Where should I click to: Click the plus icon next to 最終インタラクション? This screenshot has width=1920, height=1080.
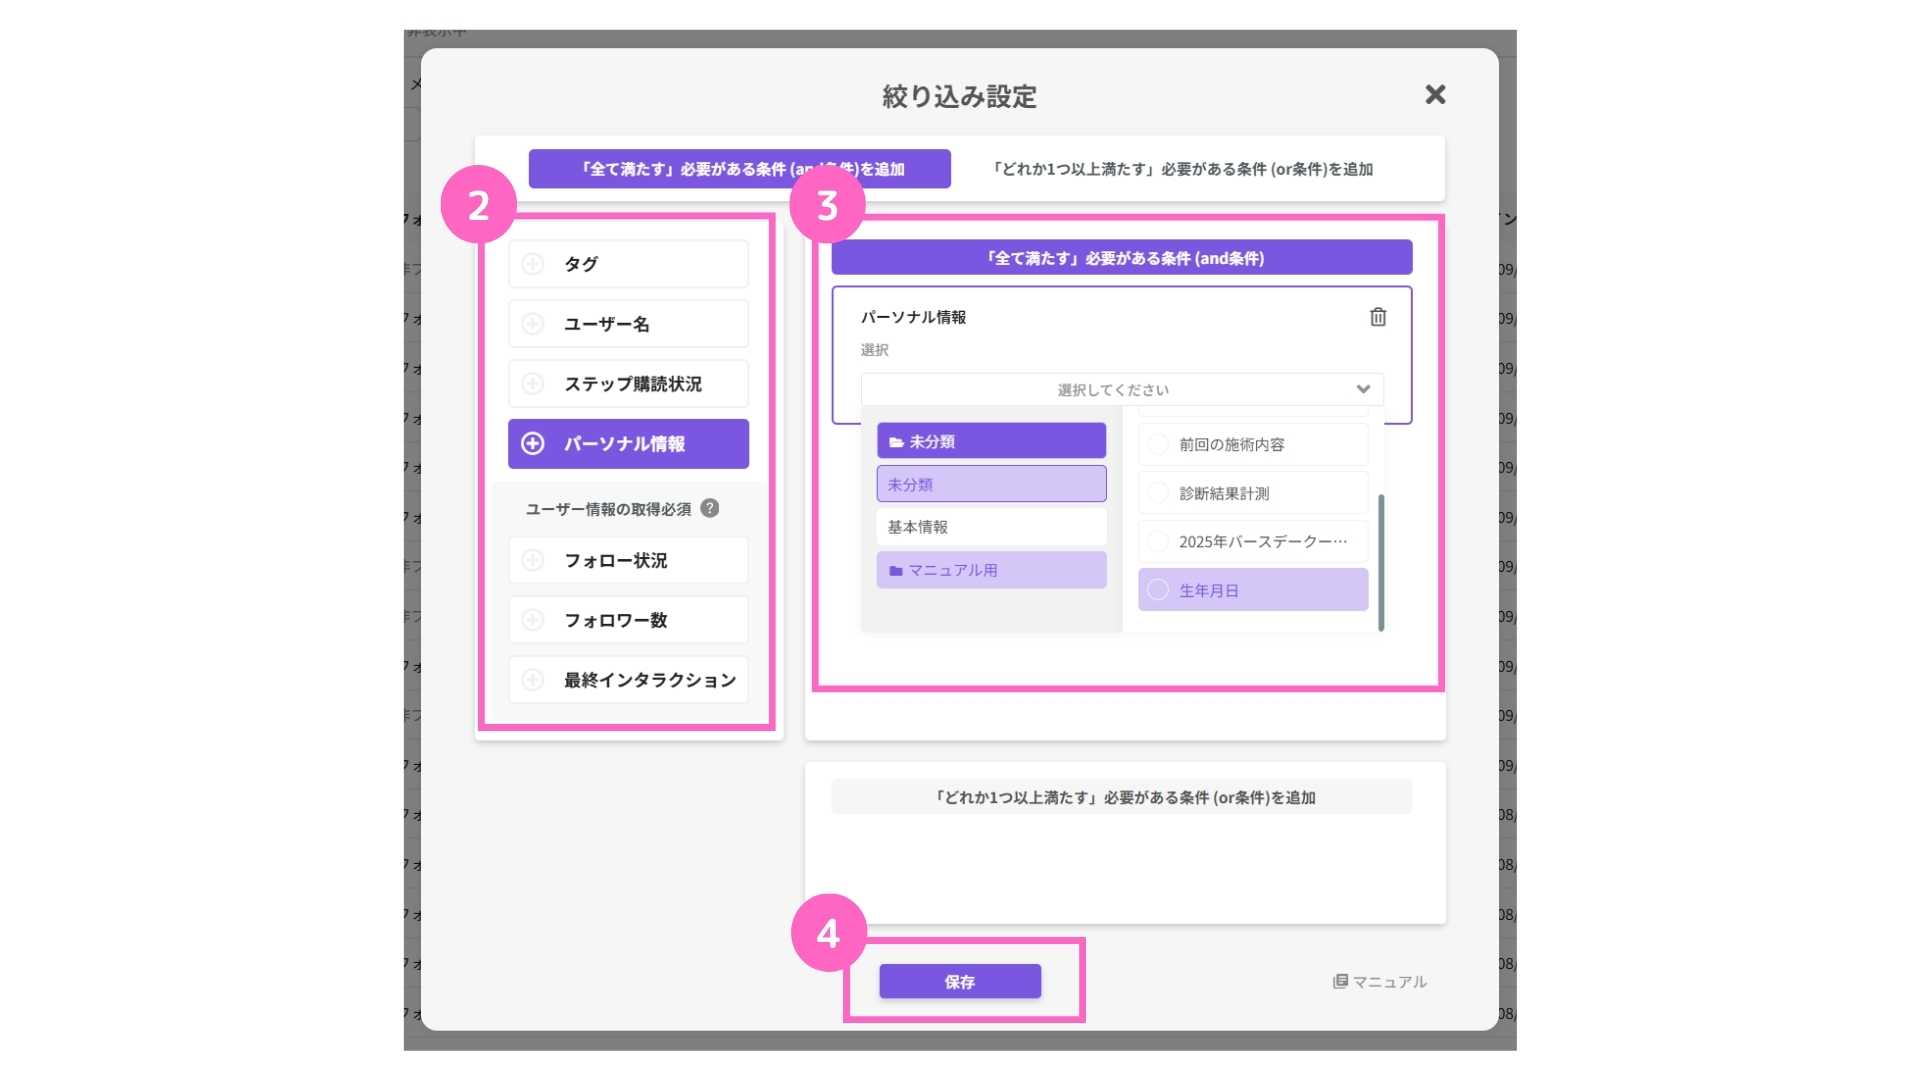click(533, 680)
